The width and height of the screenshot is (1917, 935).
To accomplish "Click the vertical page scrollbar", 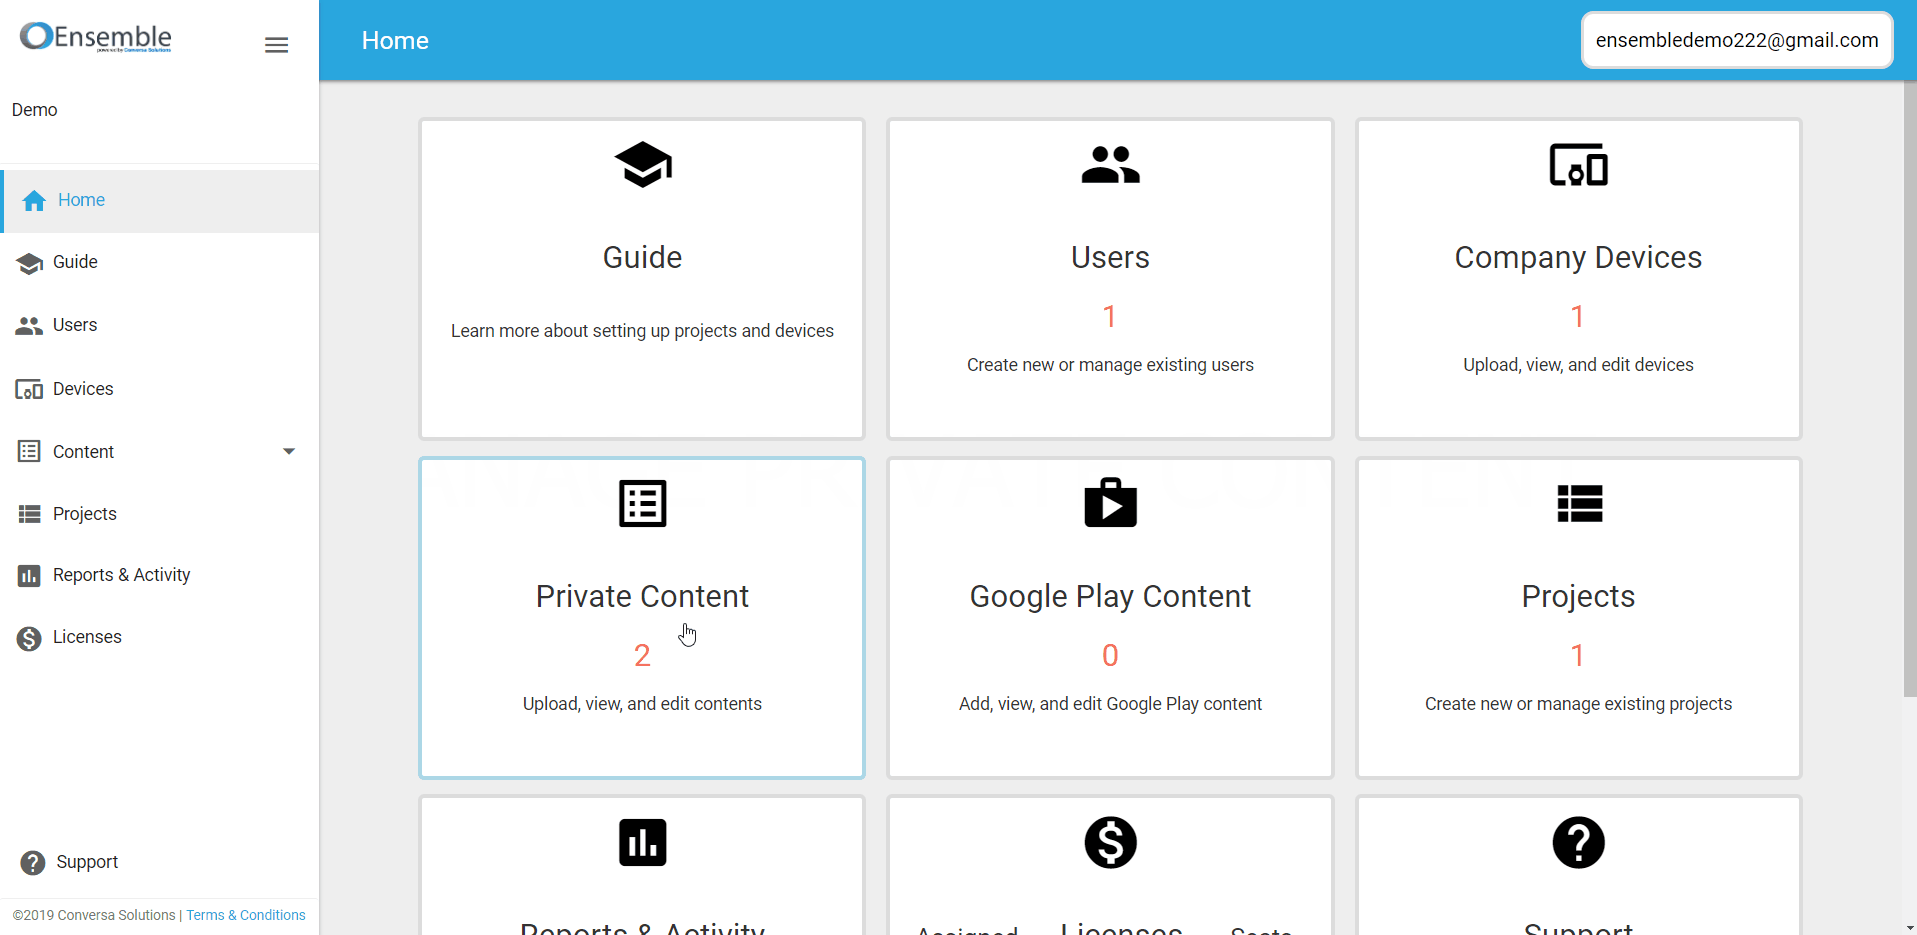I will (1910, 390).
